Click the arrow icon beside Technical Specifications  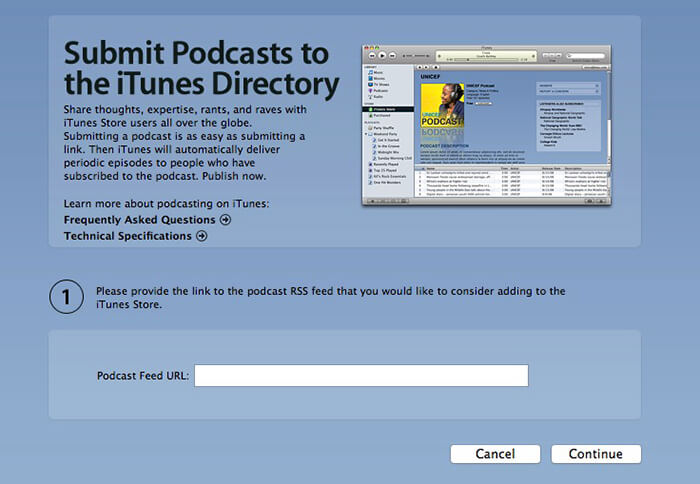point(202,236)
